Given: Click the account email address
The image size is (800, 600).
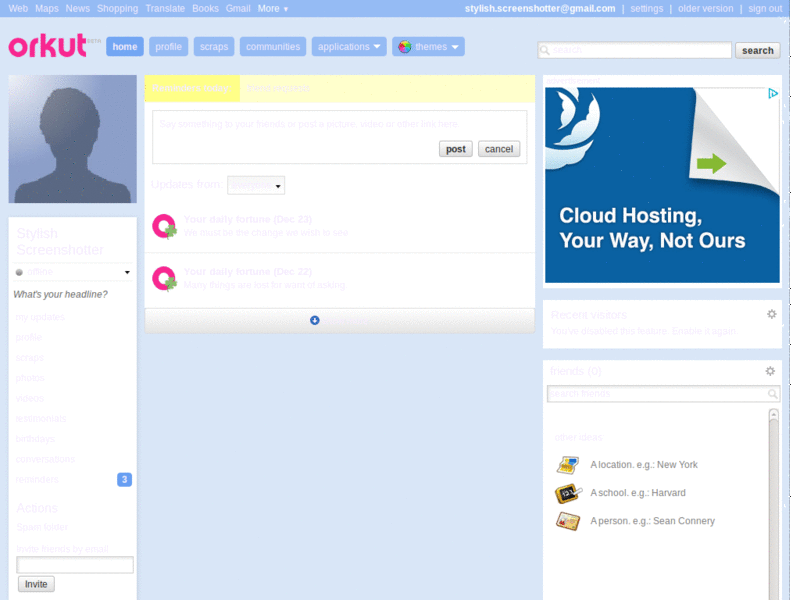Looking at the screenshot, I should (x=540, y=9).
